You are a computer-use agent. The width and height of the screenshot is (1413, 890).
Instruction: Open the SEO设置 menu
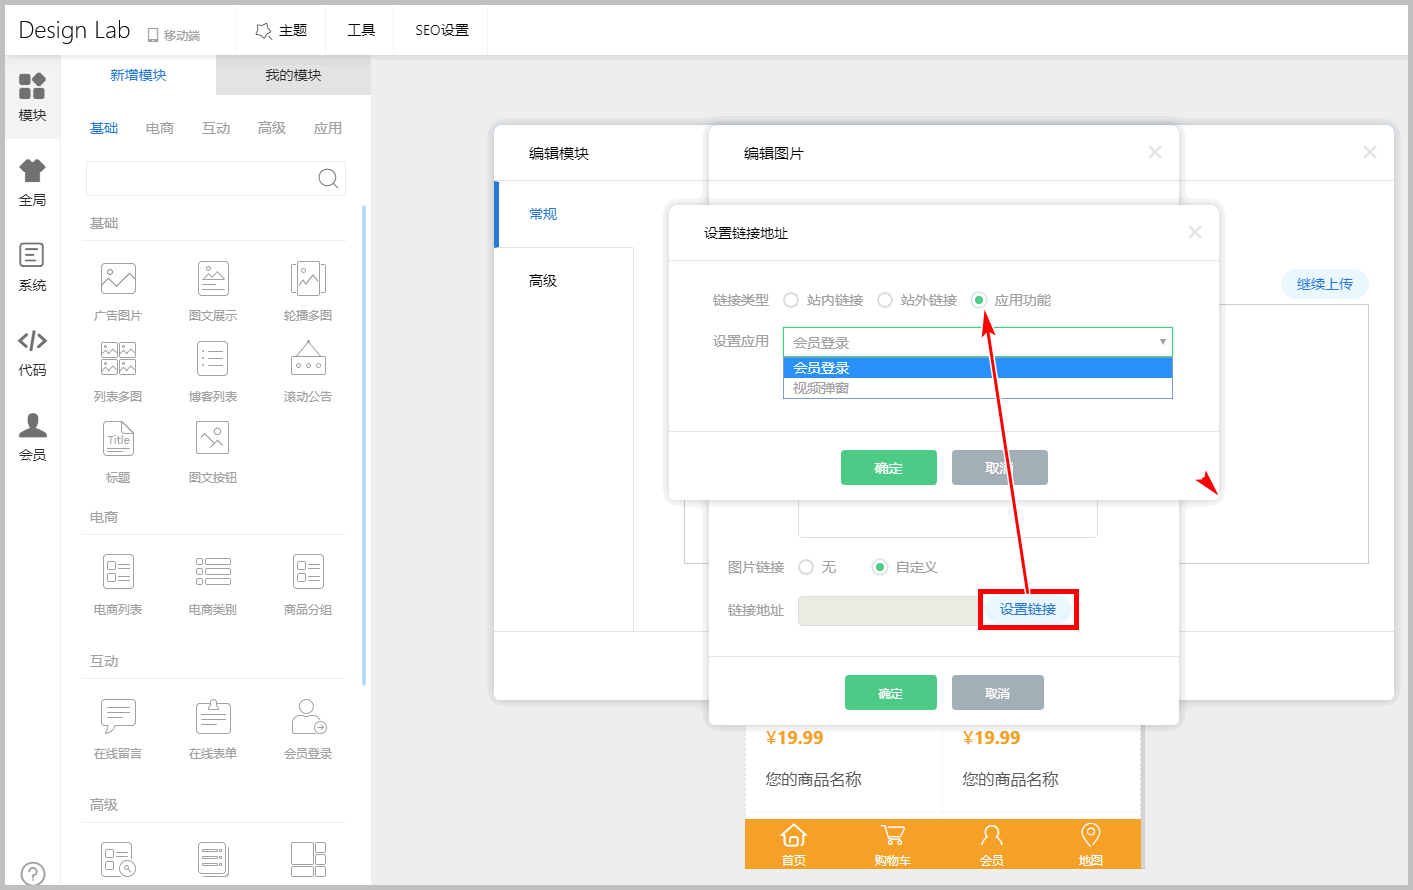[442, 31]
